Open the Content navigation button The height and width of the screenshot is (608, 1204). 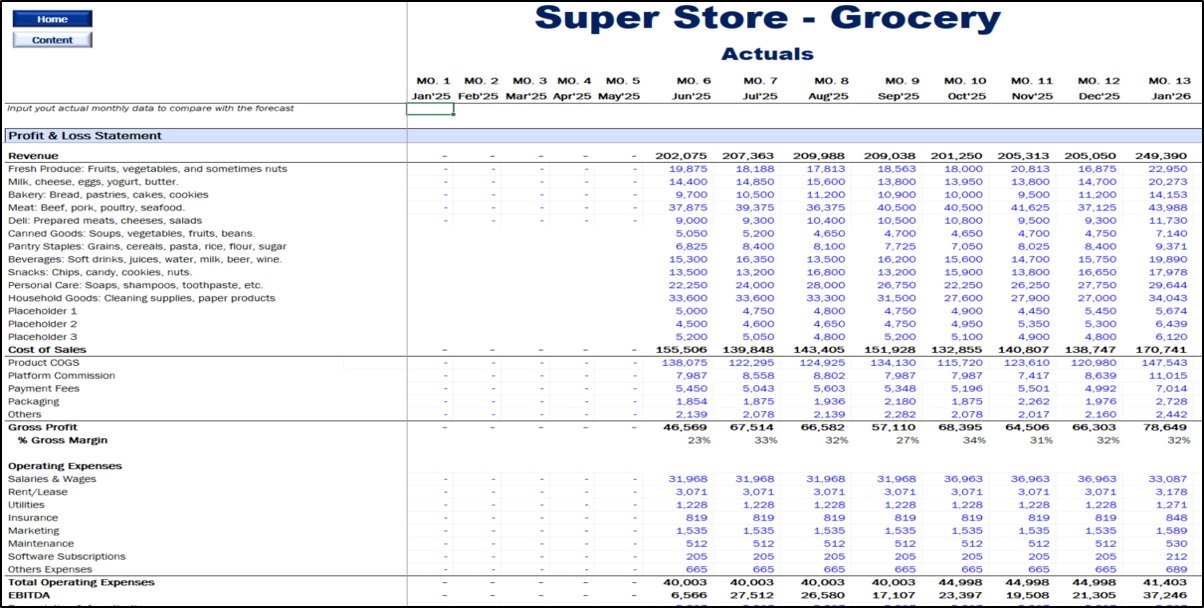coord(52,40)
